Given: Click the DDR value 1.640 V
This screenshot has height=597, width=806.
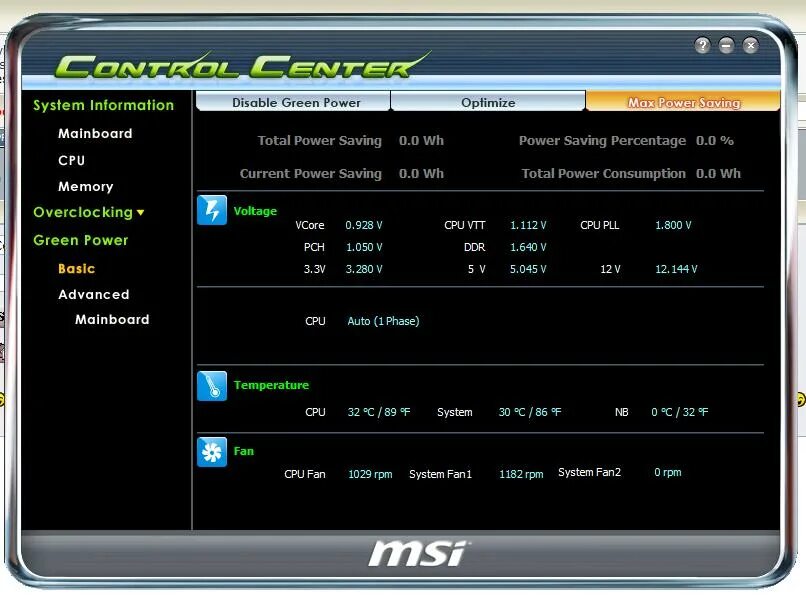Looking at the screenshot, I should click(x=528, y=247).
